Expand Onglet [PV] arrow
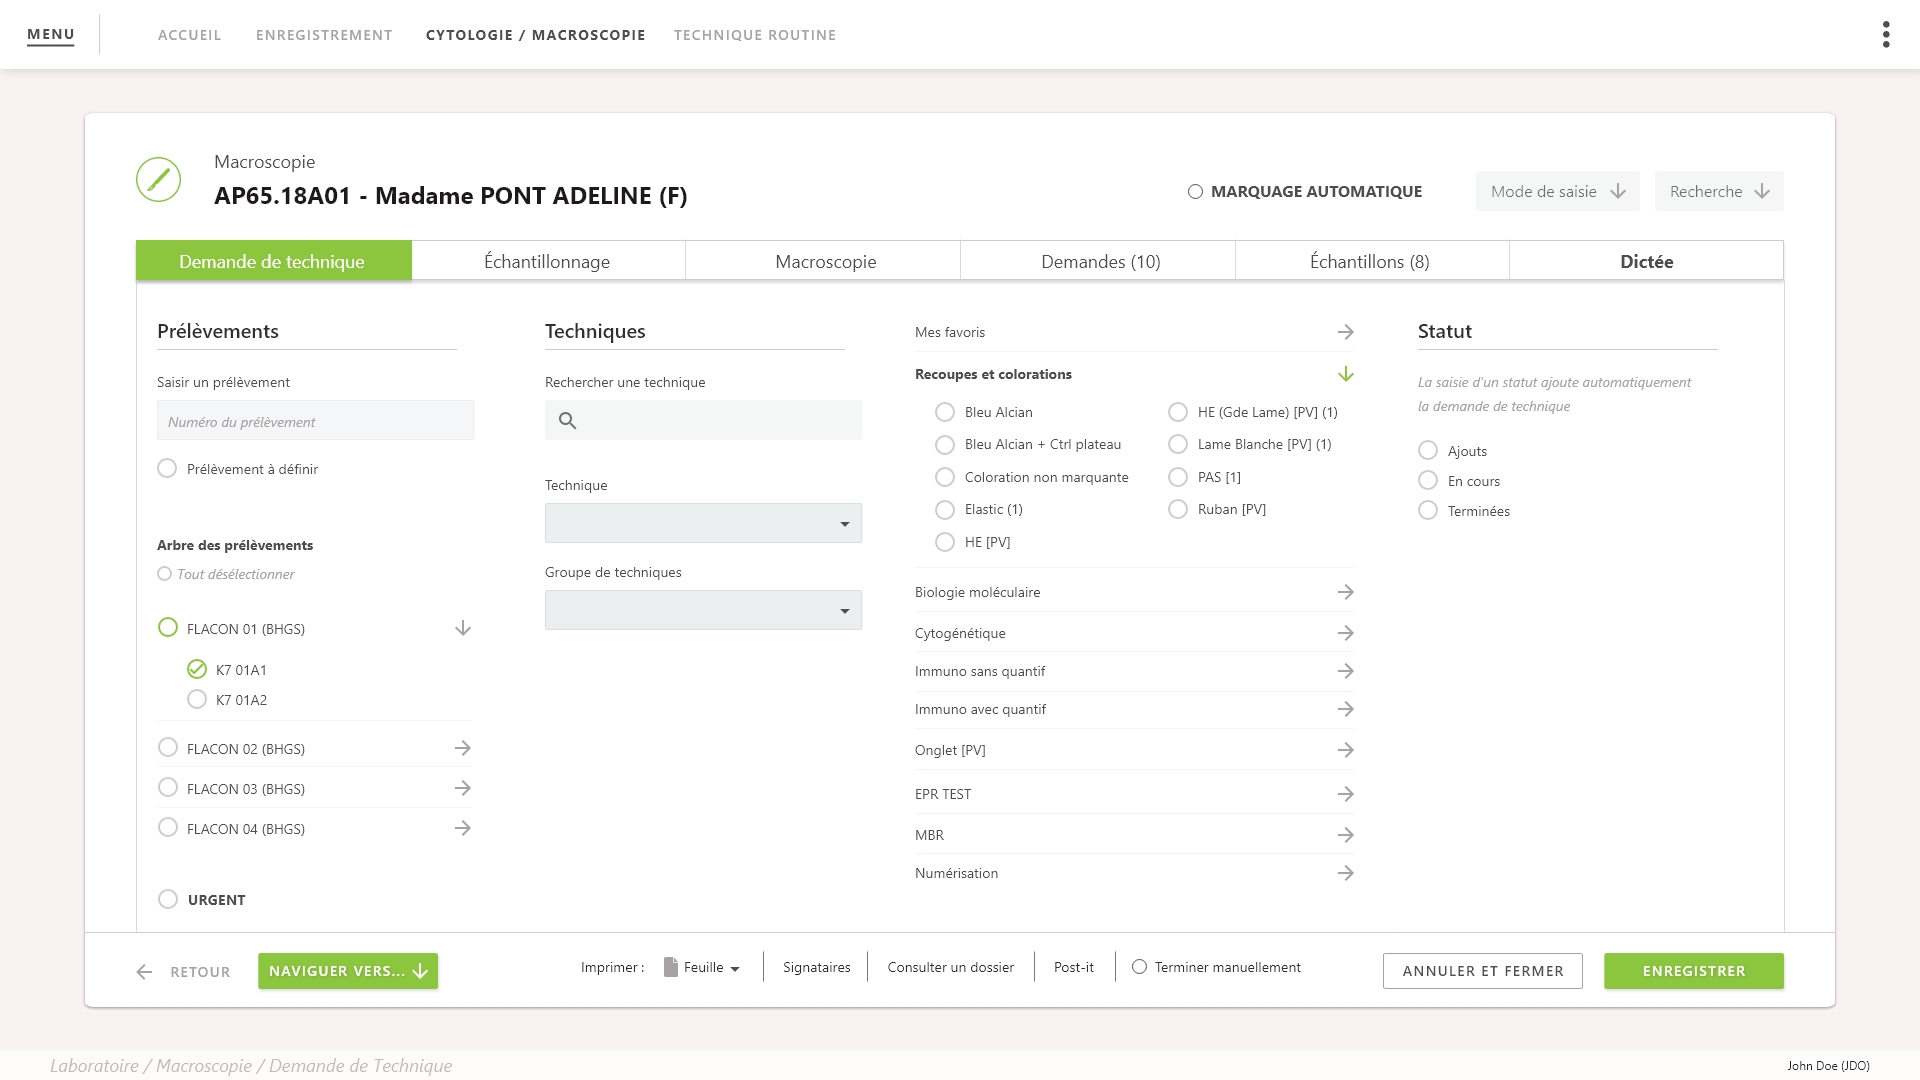1920x1080 pixels. 1346,750
